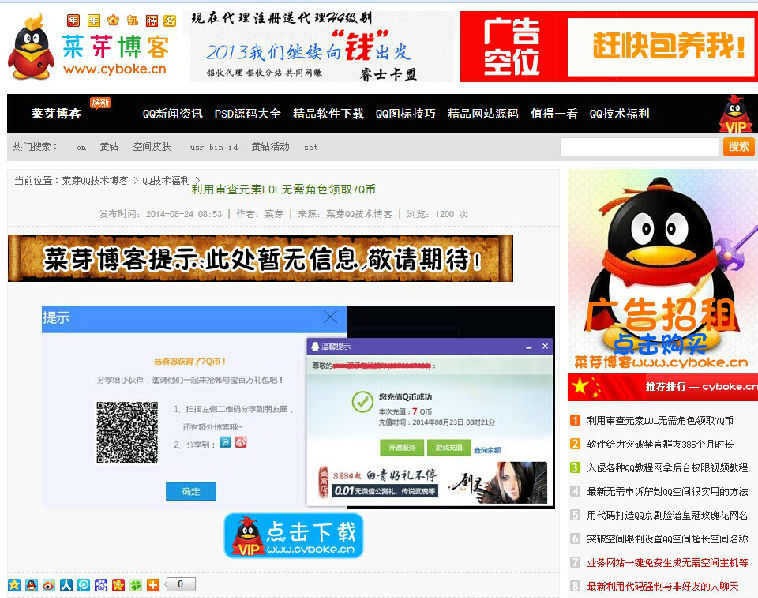Share to Sina Weibo eye icon
The width and height of the screenshot is (758, 598).
coord(49,585)
